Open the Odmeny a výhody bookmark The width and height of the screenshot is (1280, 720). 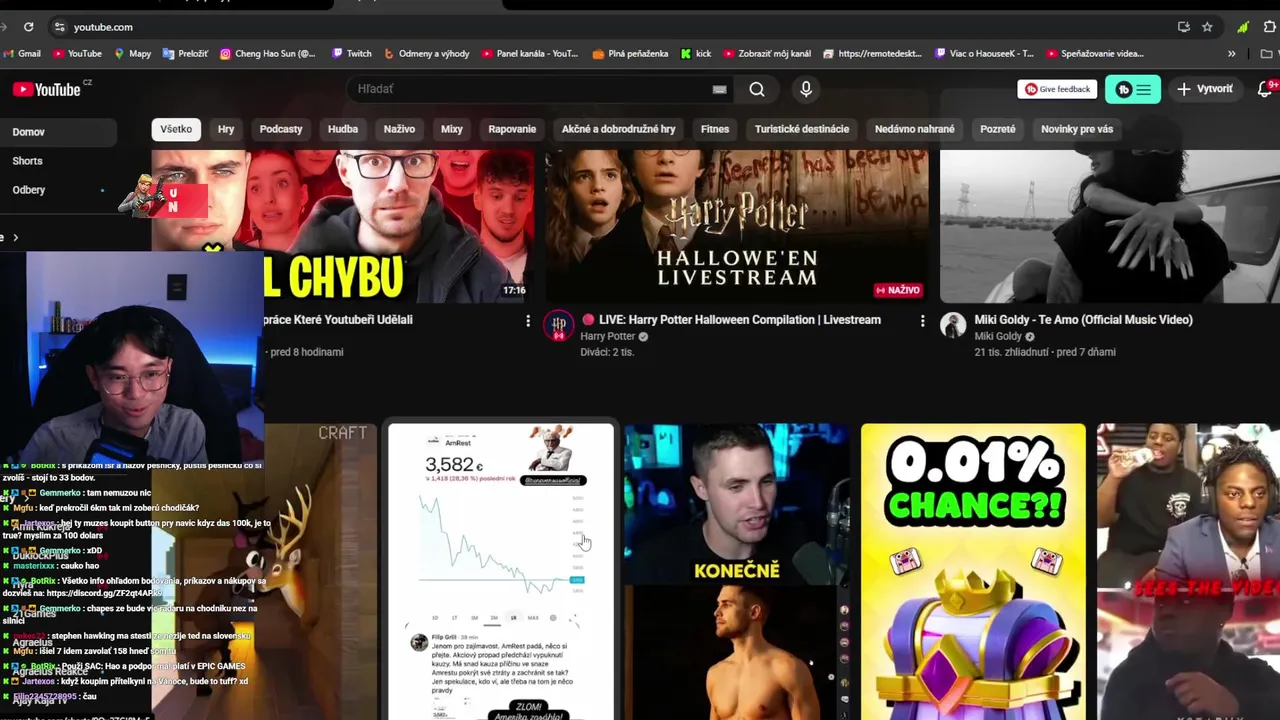coord(426,53)
